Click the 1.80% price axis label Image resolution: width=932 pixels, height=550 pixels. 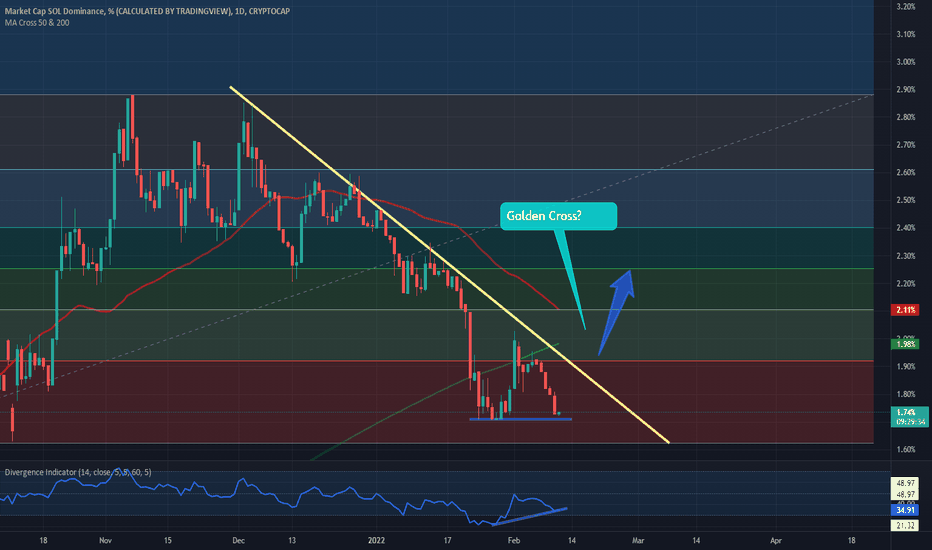(x=906, y=394)
